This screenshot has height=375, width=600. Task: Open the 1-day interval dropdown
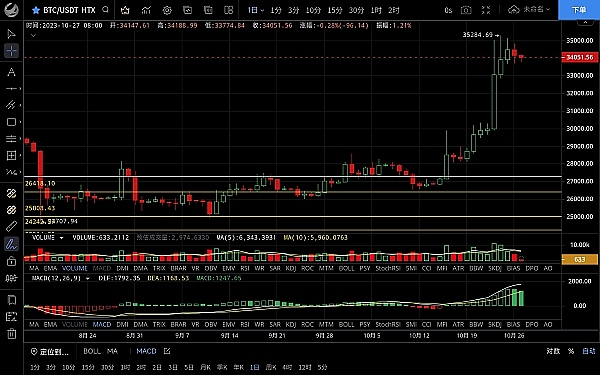256,10
